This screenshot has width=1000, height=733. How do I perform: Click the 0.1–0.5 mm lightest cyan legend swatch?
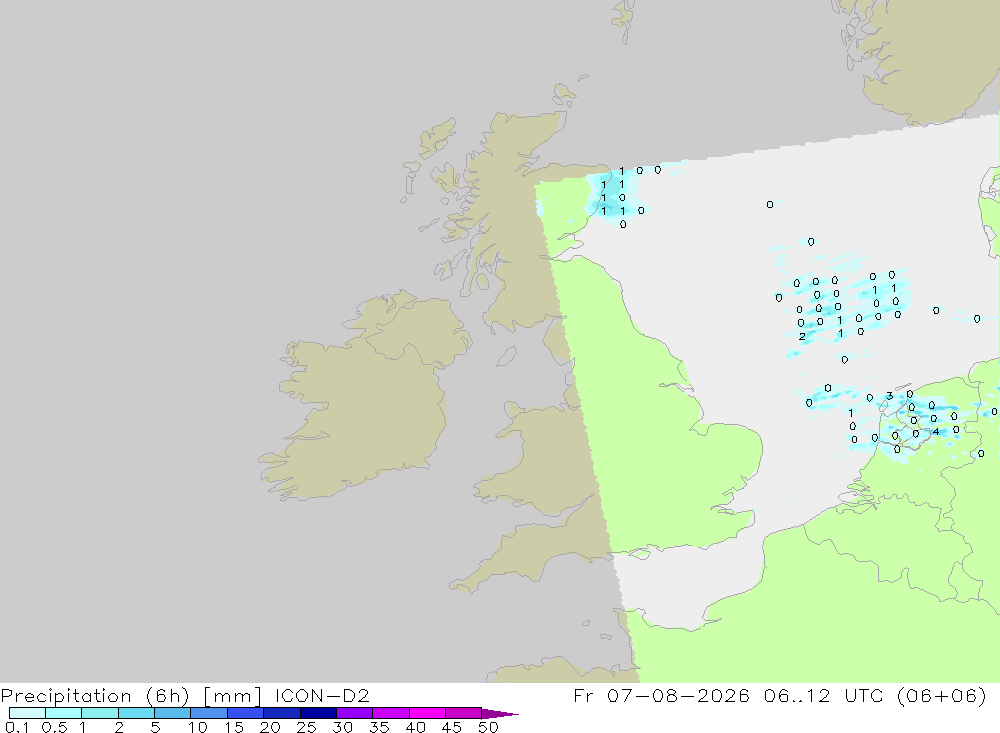(27, 713)
